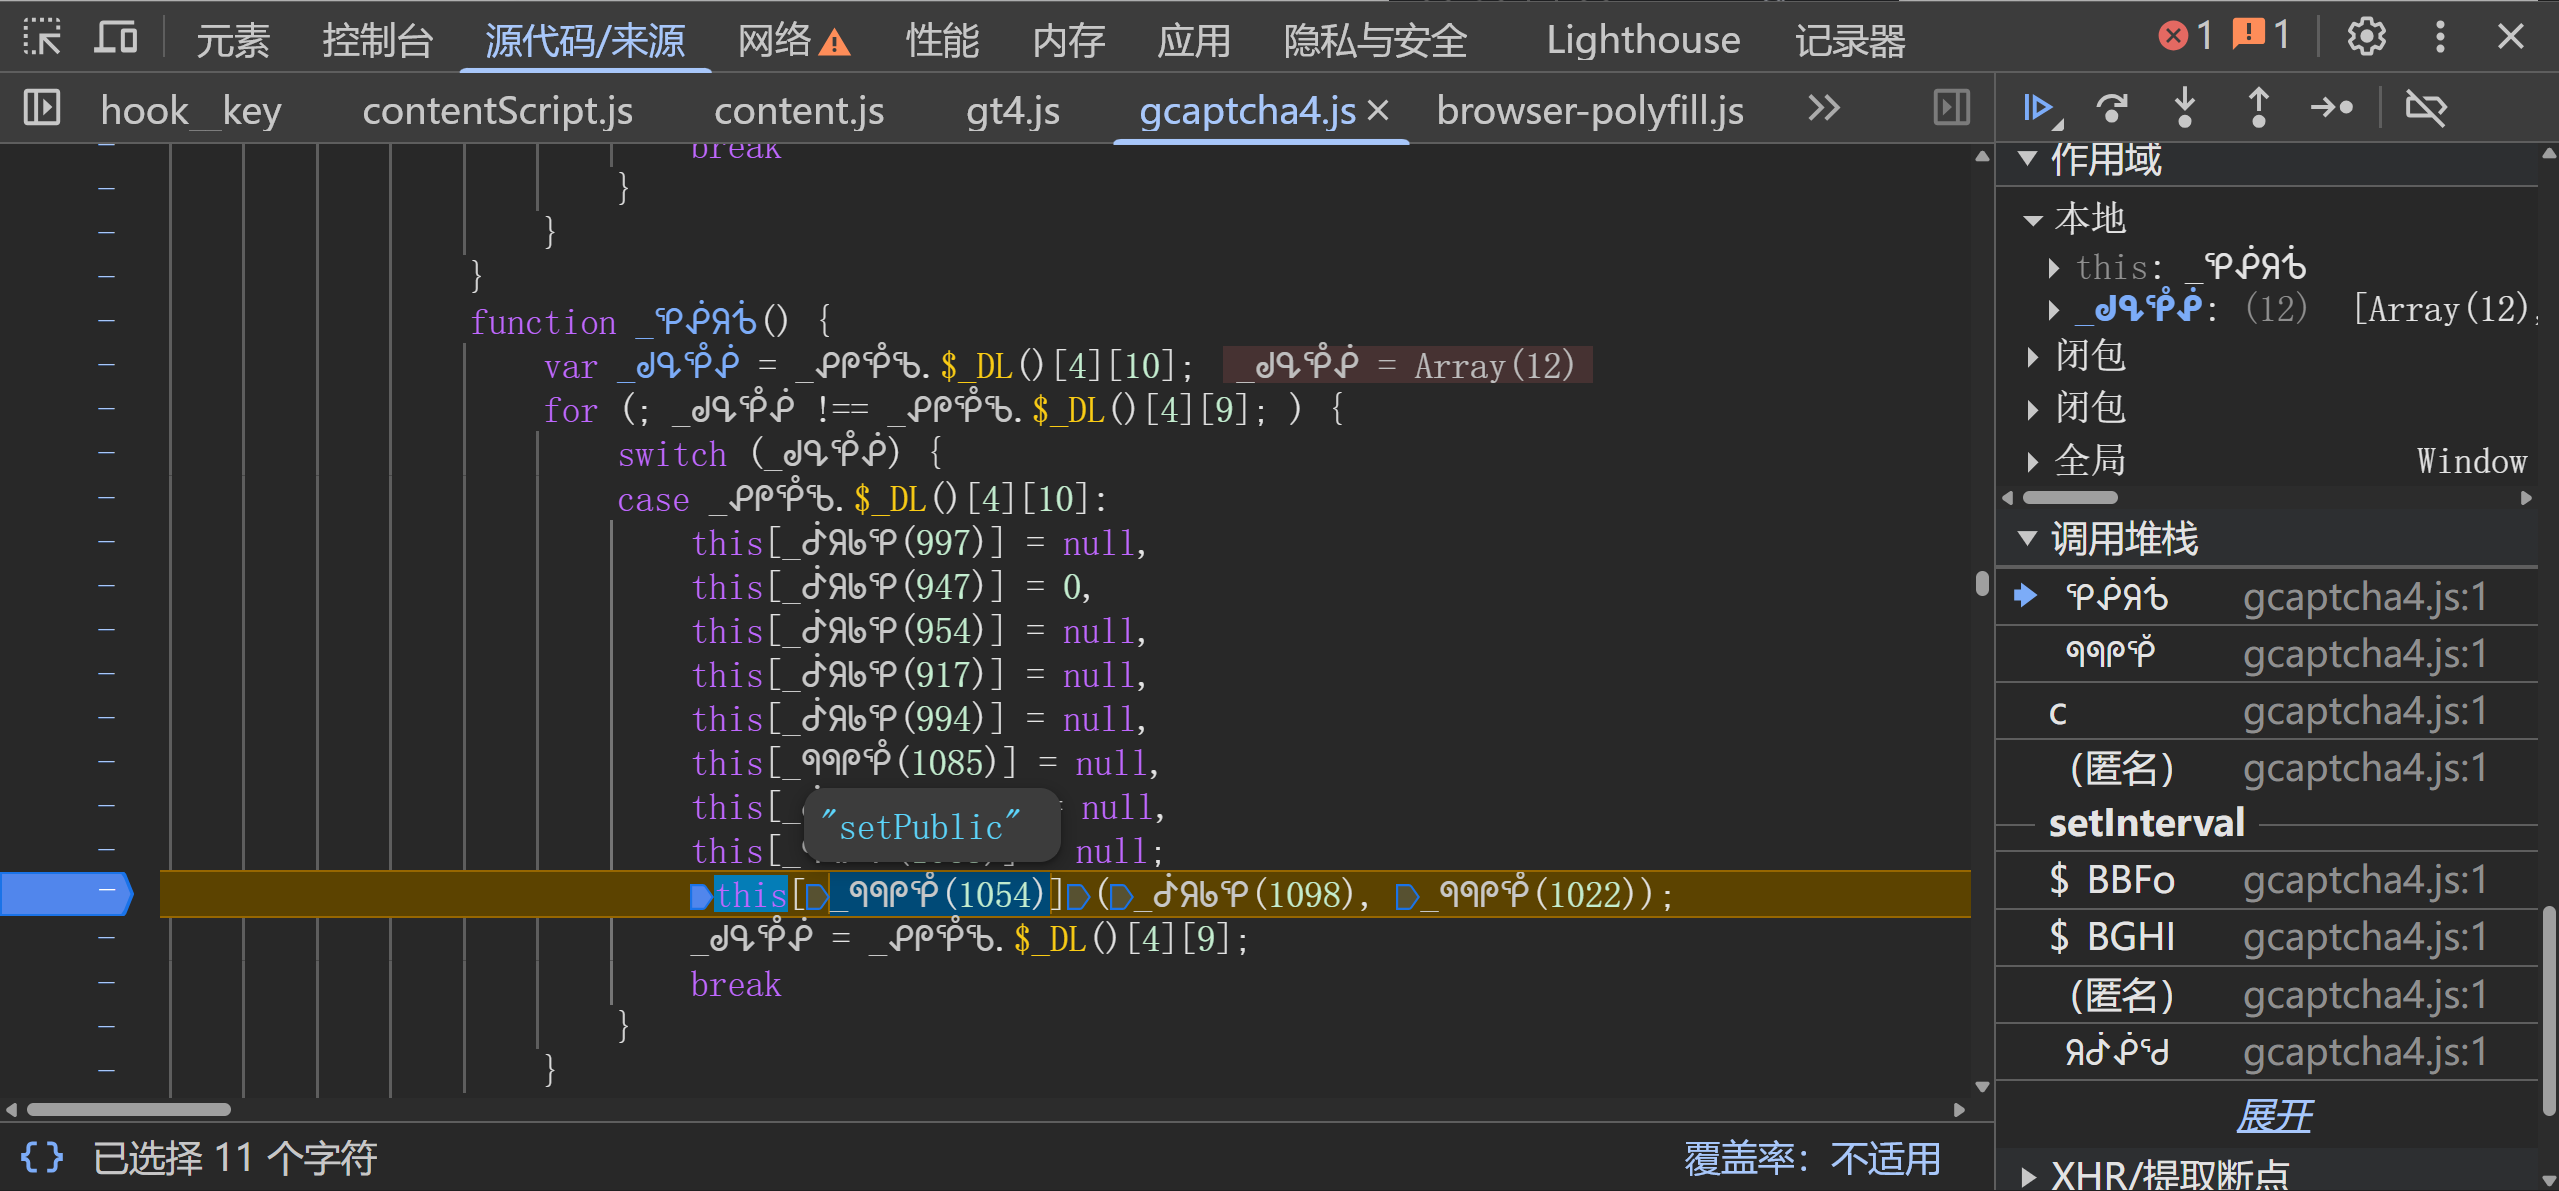Open the gt4.js file tab
Screen dimensions: 2559x1191
[x=1012, y=109]
